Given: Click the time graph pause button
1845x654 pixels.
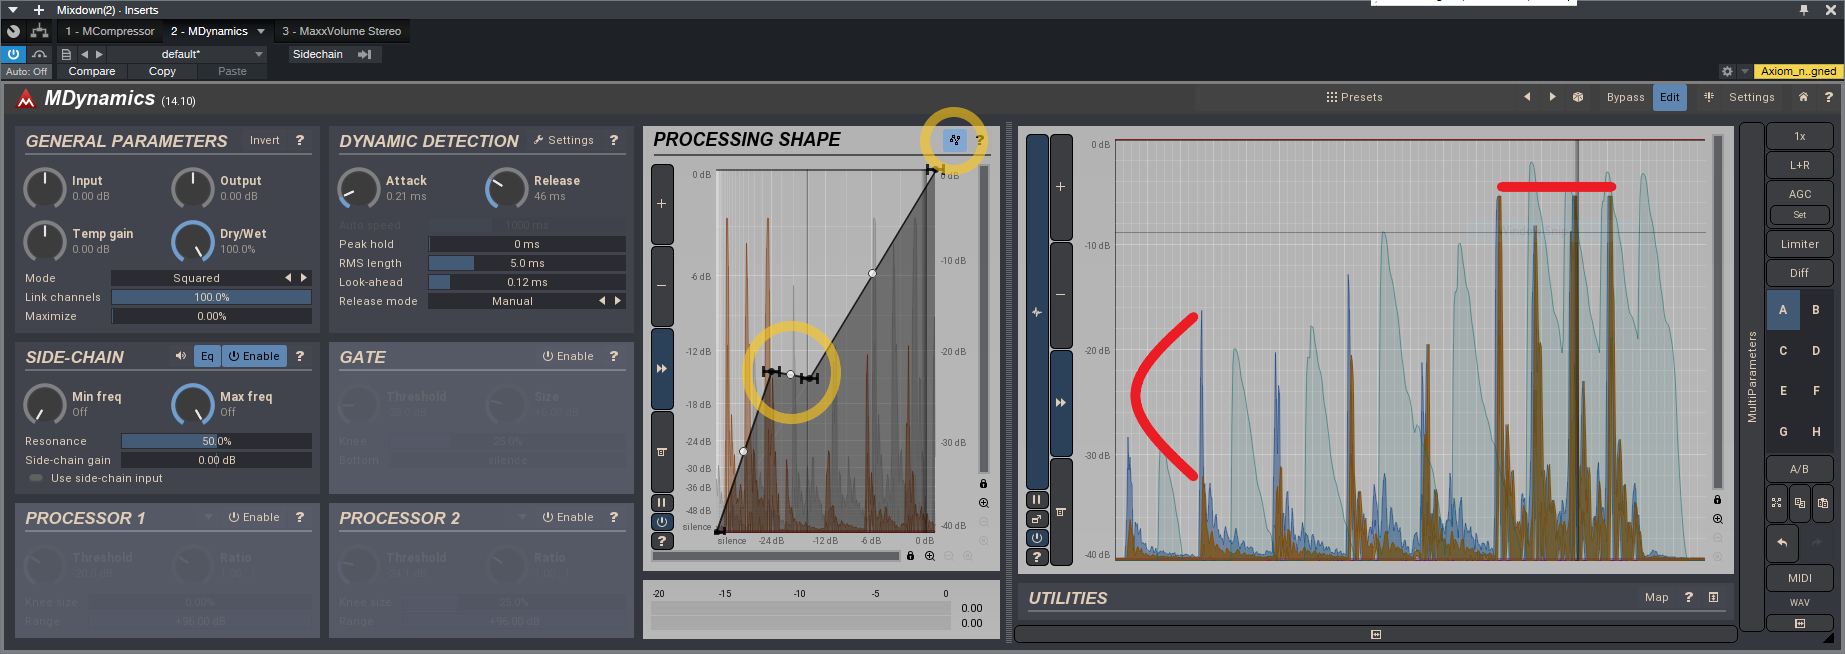Looking at the screenshot, I should (x=1037, y=500).
